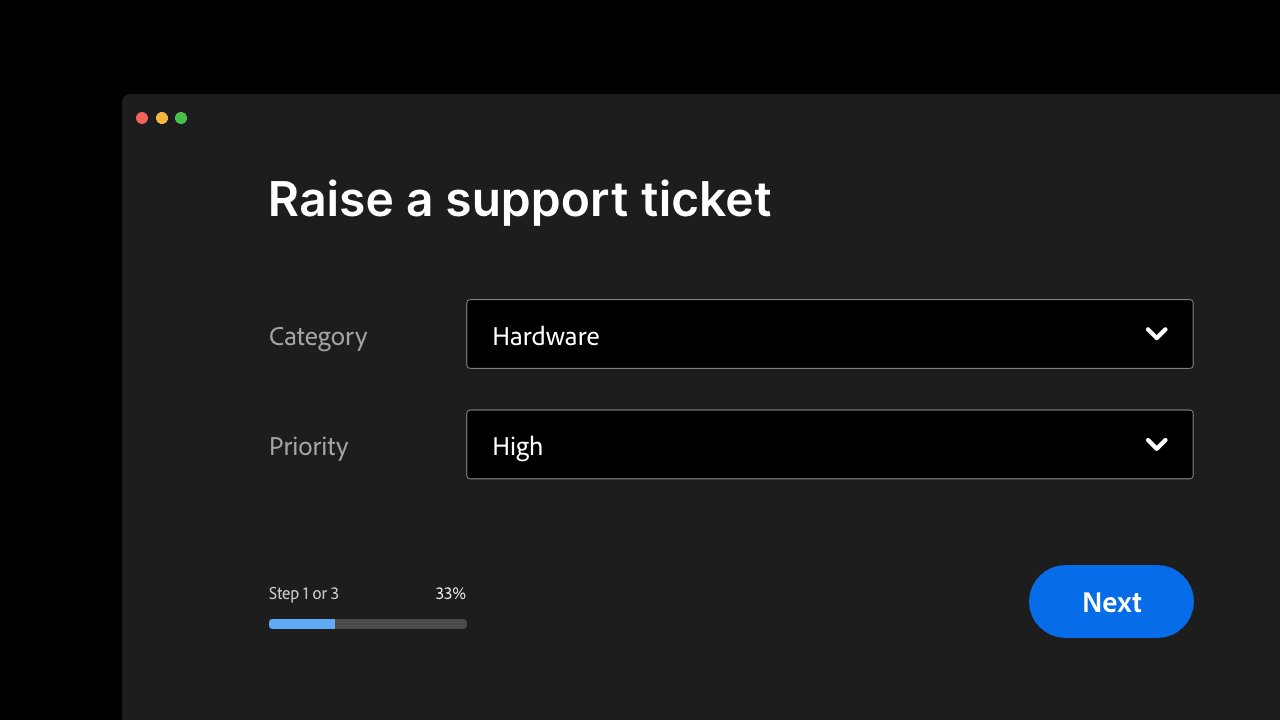The height and width of the screenshot is (720, 1280).
Task: Open the Category combo box showing Hardware
Action: point(830,334)
